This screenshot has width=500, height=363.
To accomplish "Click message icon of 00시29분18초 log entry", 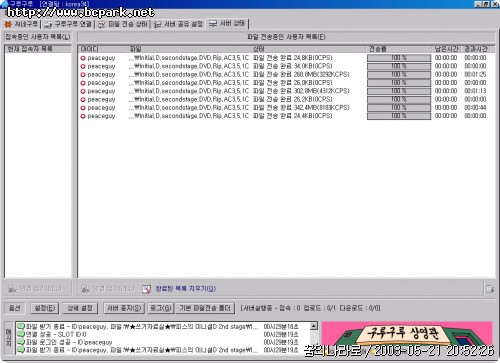I will click(x=21, y=326).
